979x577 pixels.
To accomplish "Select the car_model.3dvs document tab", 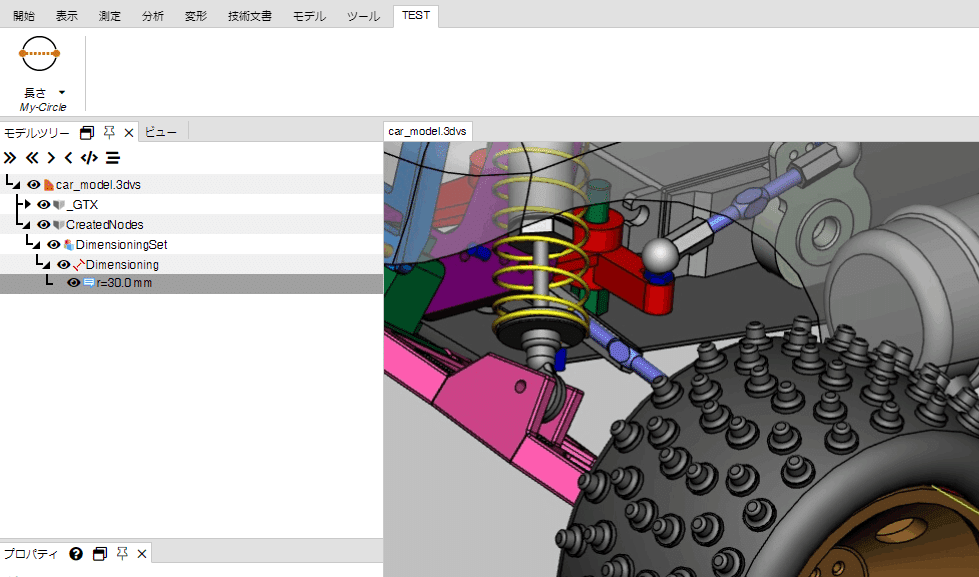I will point(428,132).
